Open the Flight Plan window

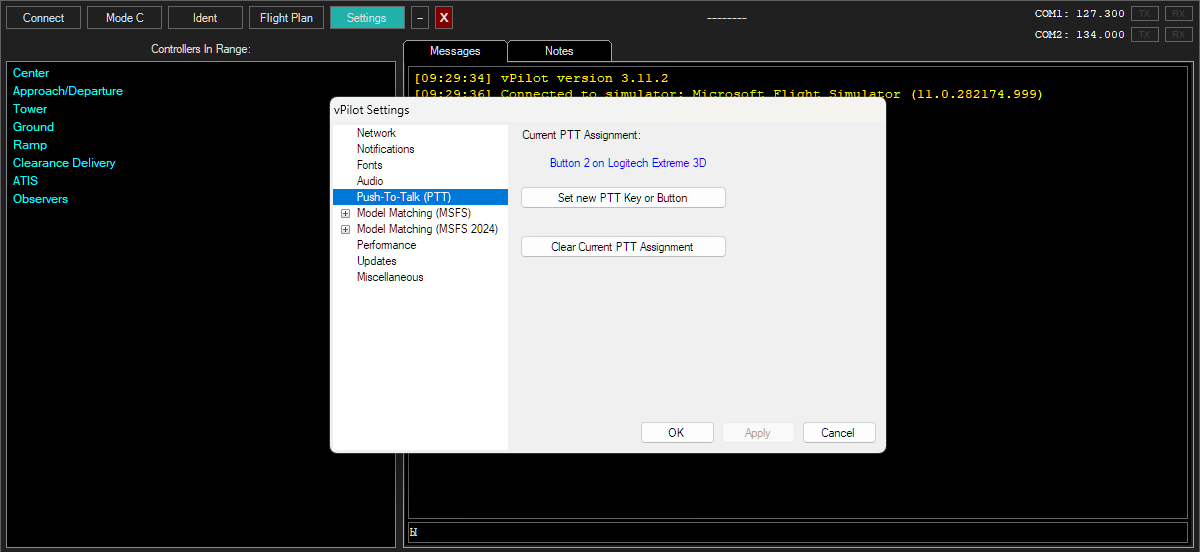(x=286, y=18)
